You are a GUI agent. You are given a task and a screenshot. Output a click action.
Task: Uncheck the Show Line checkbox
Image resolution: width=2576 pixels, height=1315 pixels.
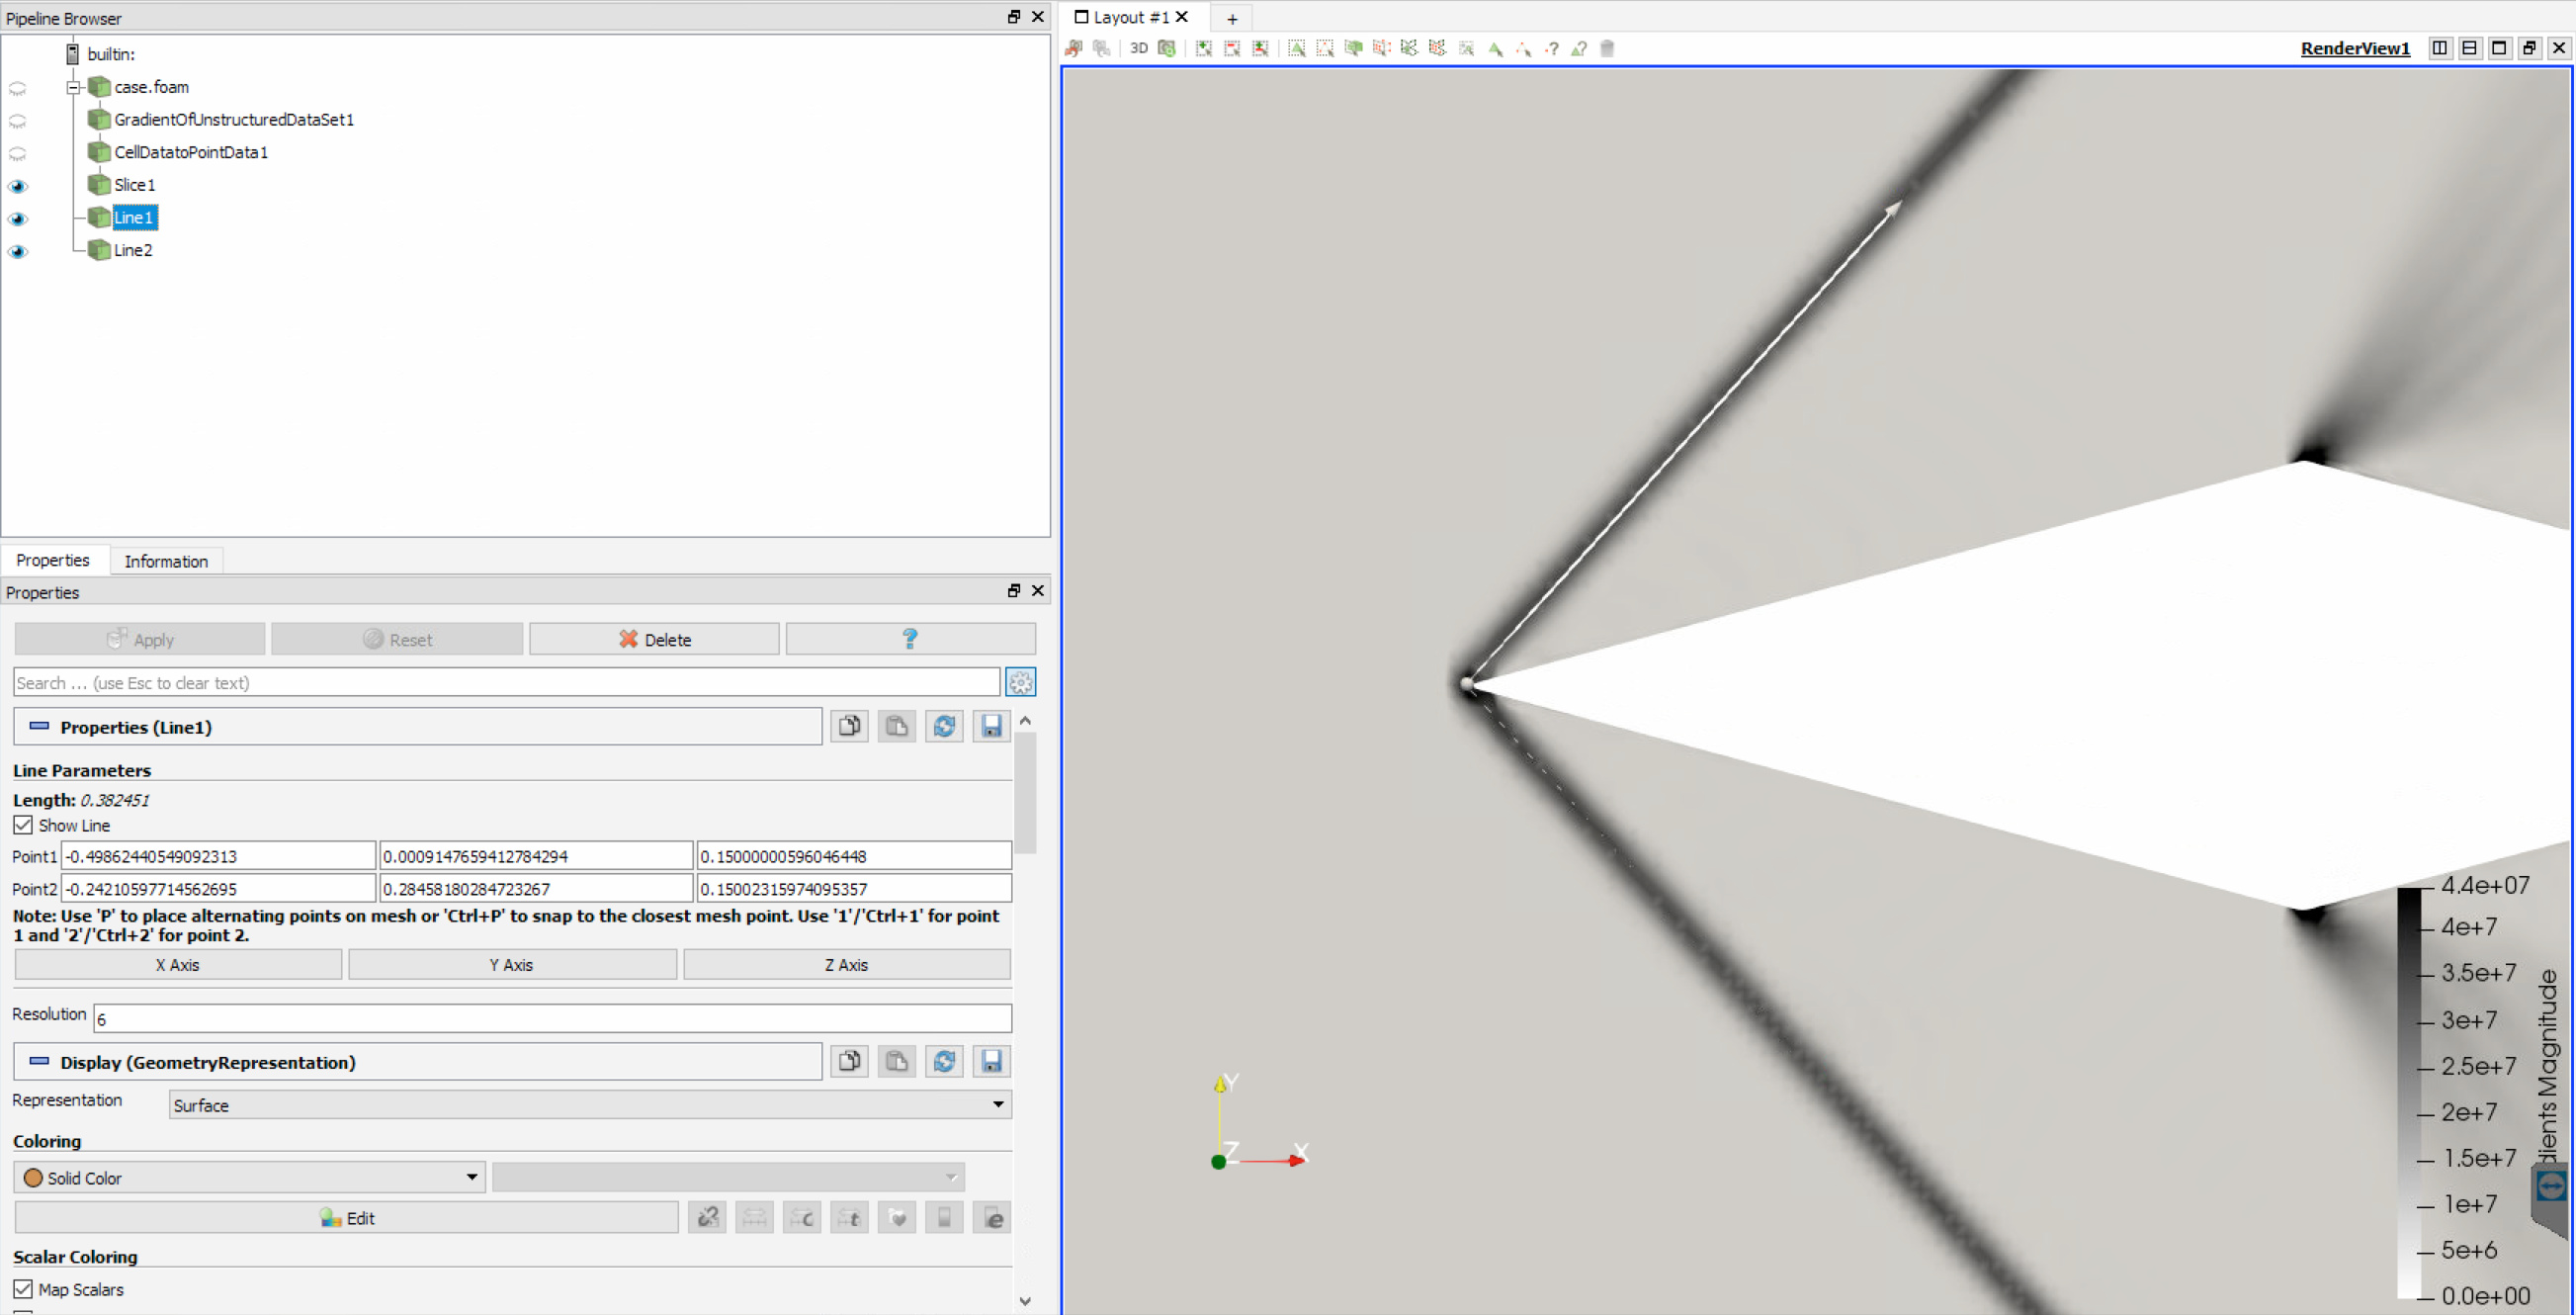tap(23, 825)
